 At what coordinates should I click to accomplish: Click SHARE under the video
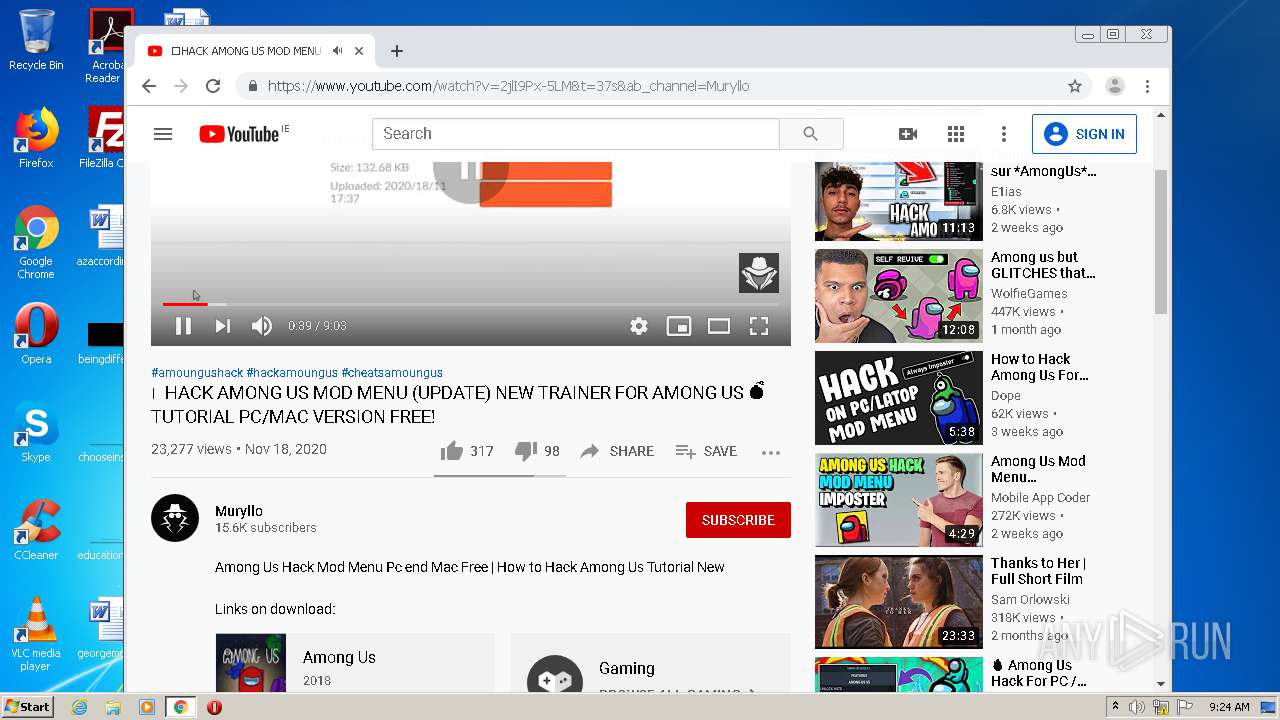(x=617, y=451)
